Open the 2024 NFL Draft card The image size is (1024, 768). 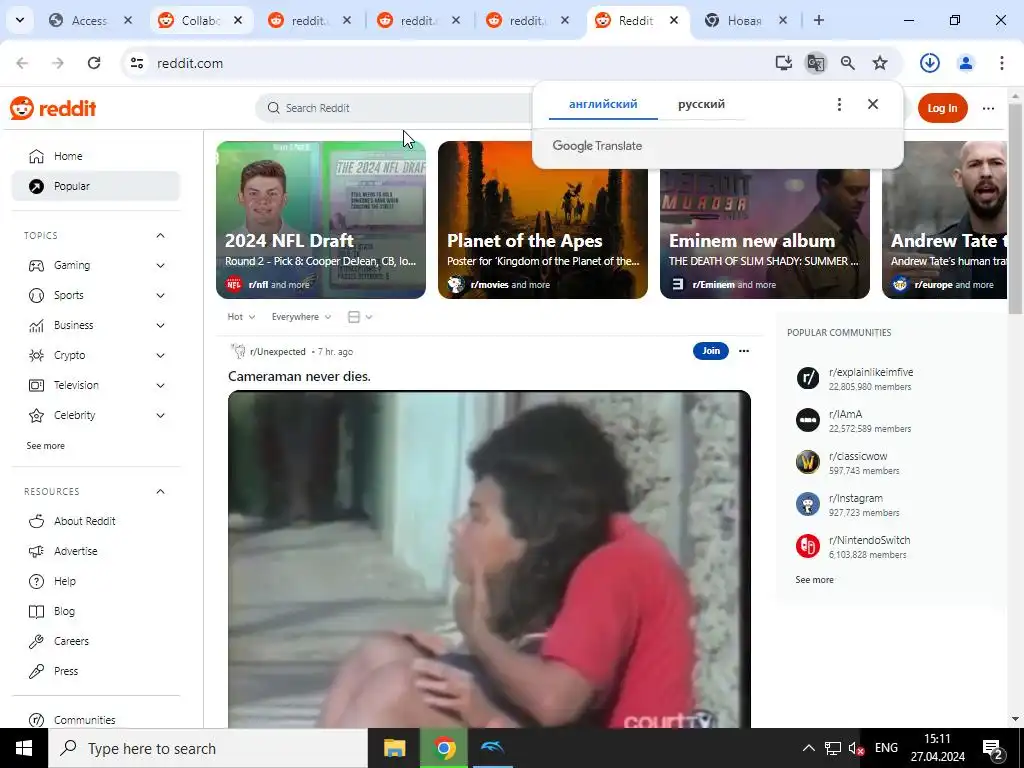tap(321, 220)
